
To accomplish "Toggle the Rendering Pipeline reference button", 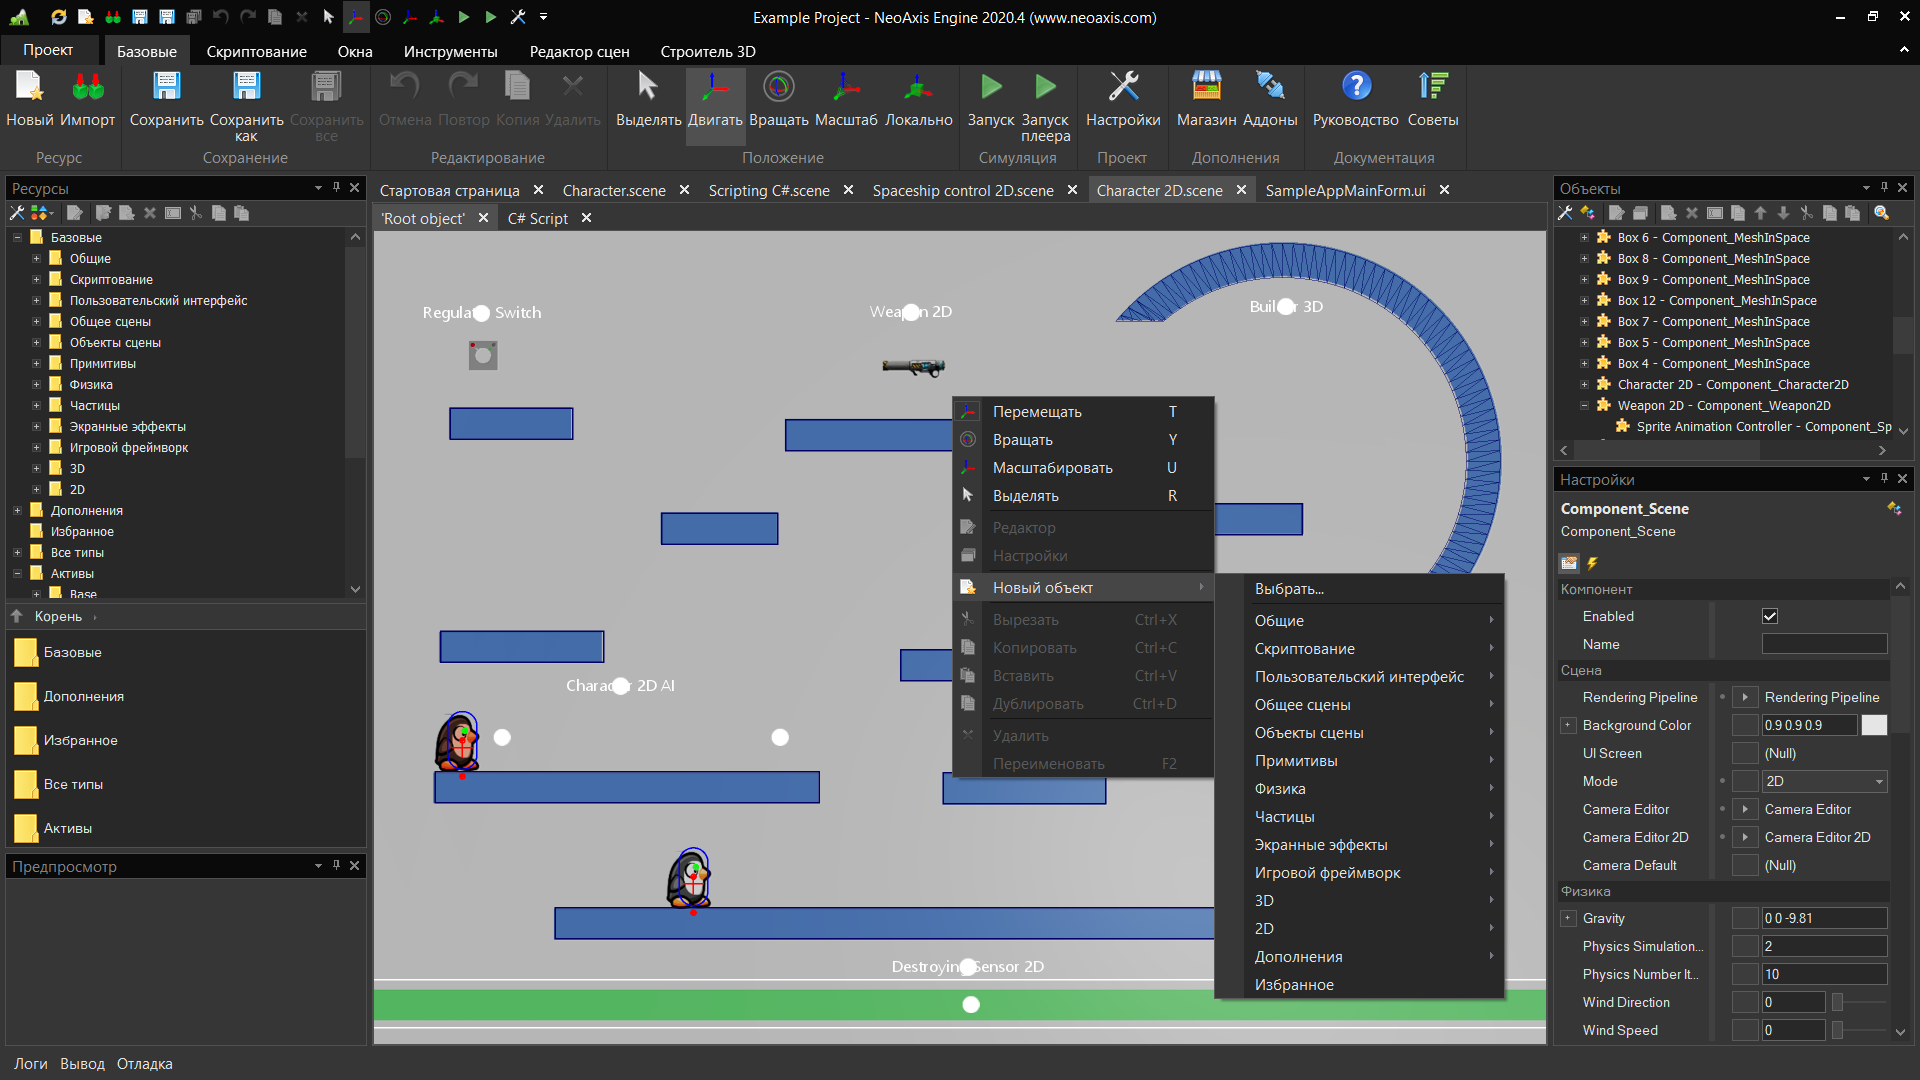I will point(1745,698).
